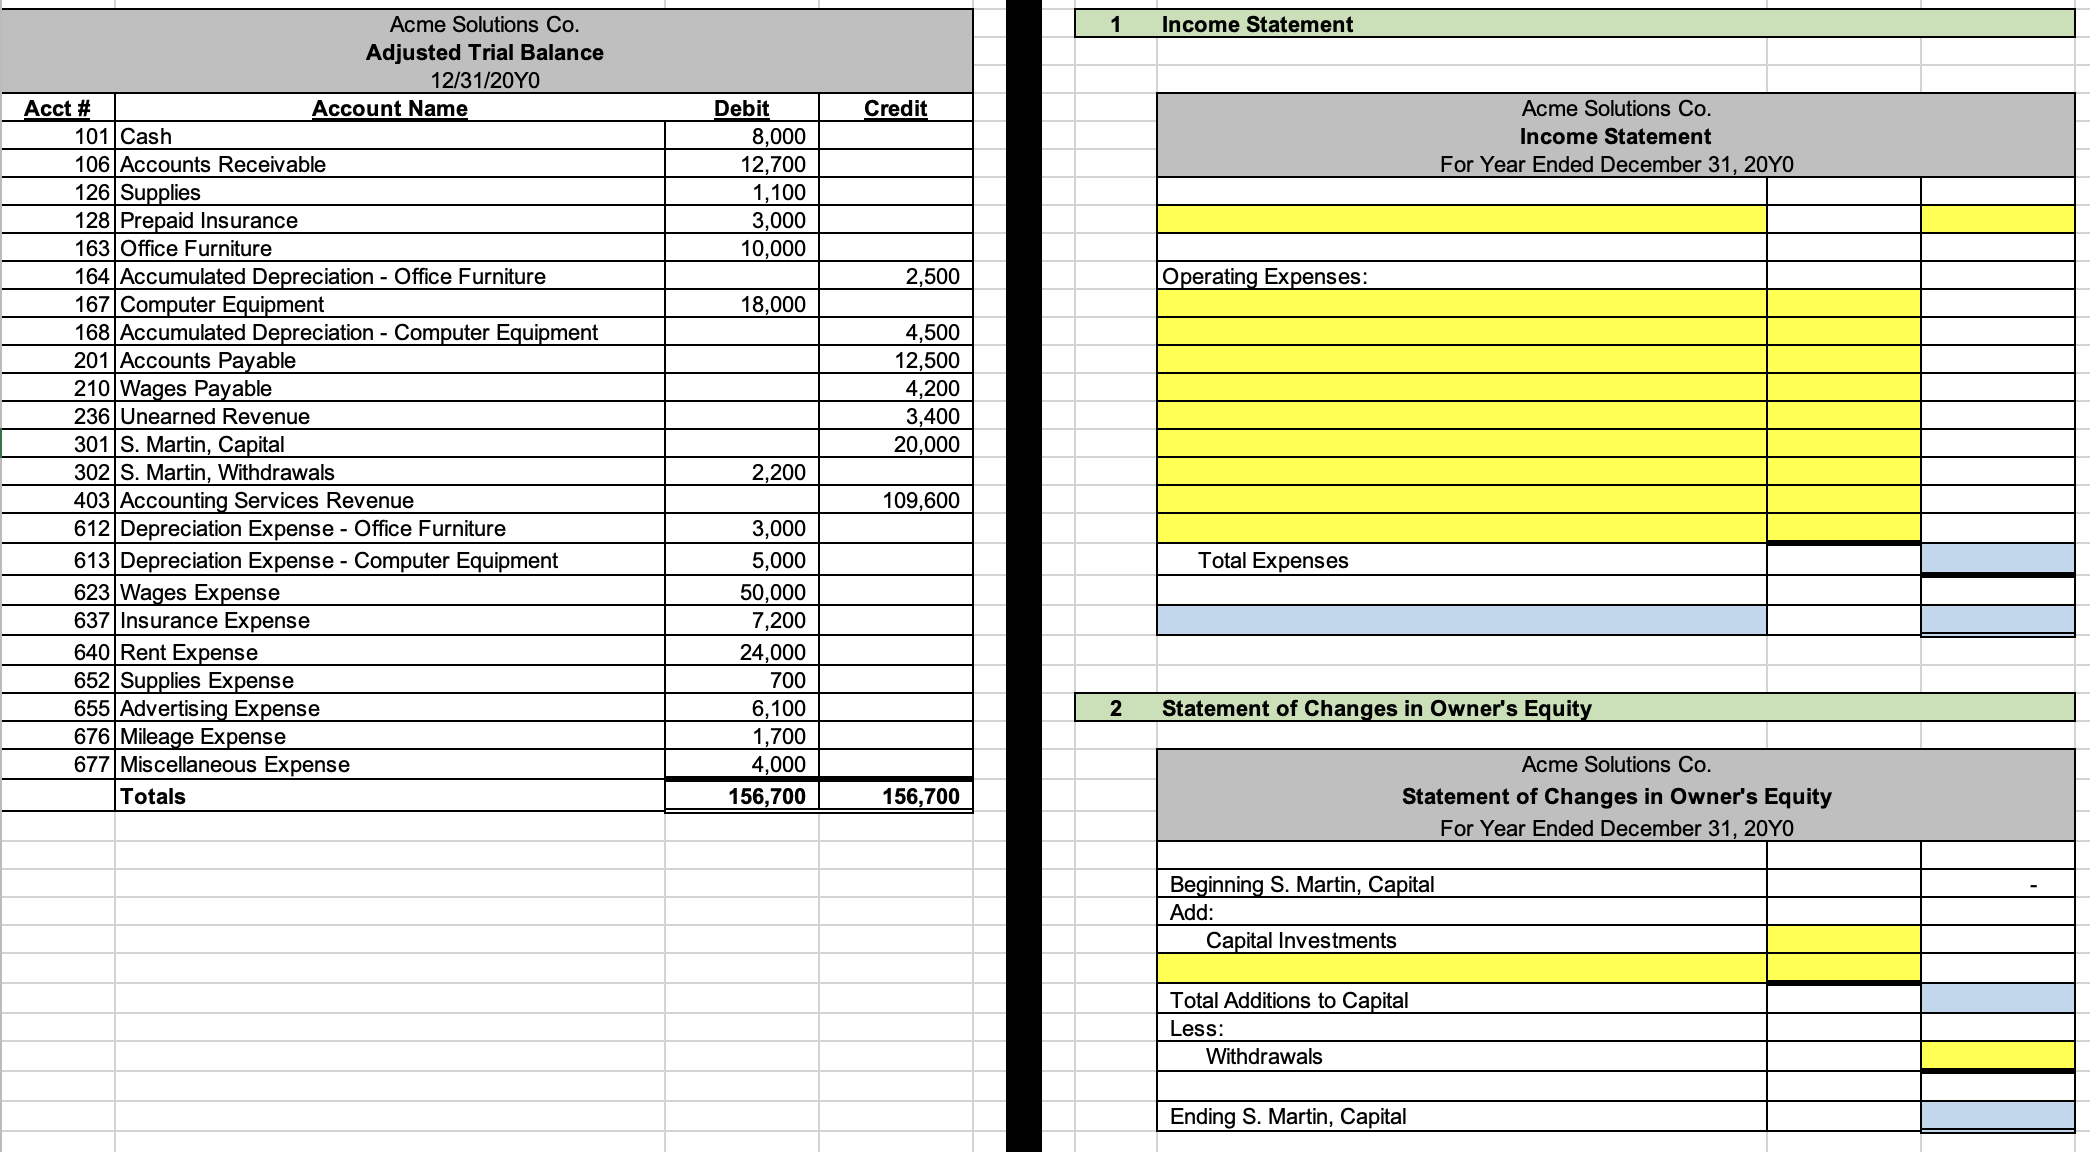Select Accounting Services Revenue credit 109,600
The image size is (2090, 1152).
896,500
